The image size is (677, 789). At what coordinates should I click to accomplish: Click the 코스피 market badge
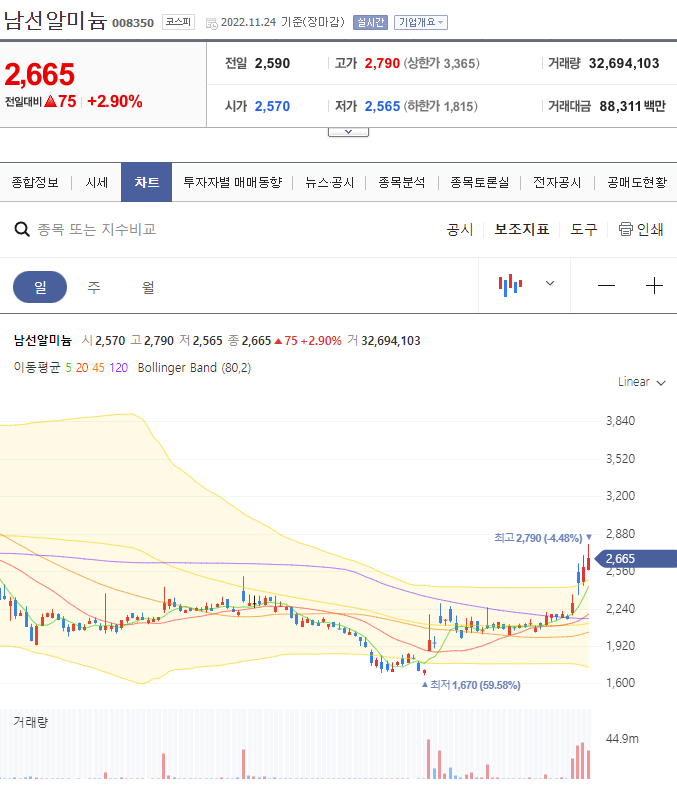click(178, 22)
